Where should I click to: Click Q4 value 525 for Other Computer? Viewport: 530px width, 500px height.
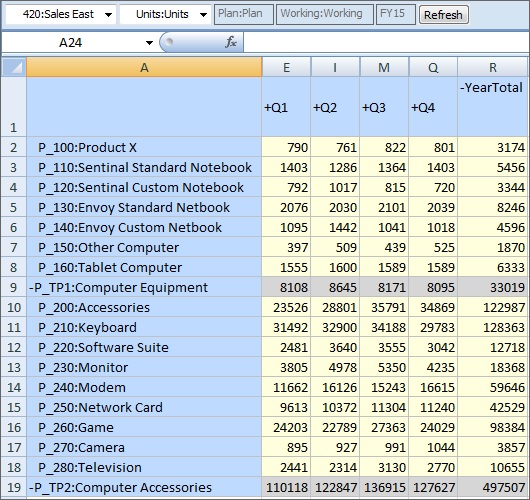coord(433,247)
